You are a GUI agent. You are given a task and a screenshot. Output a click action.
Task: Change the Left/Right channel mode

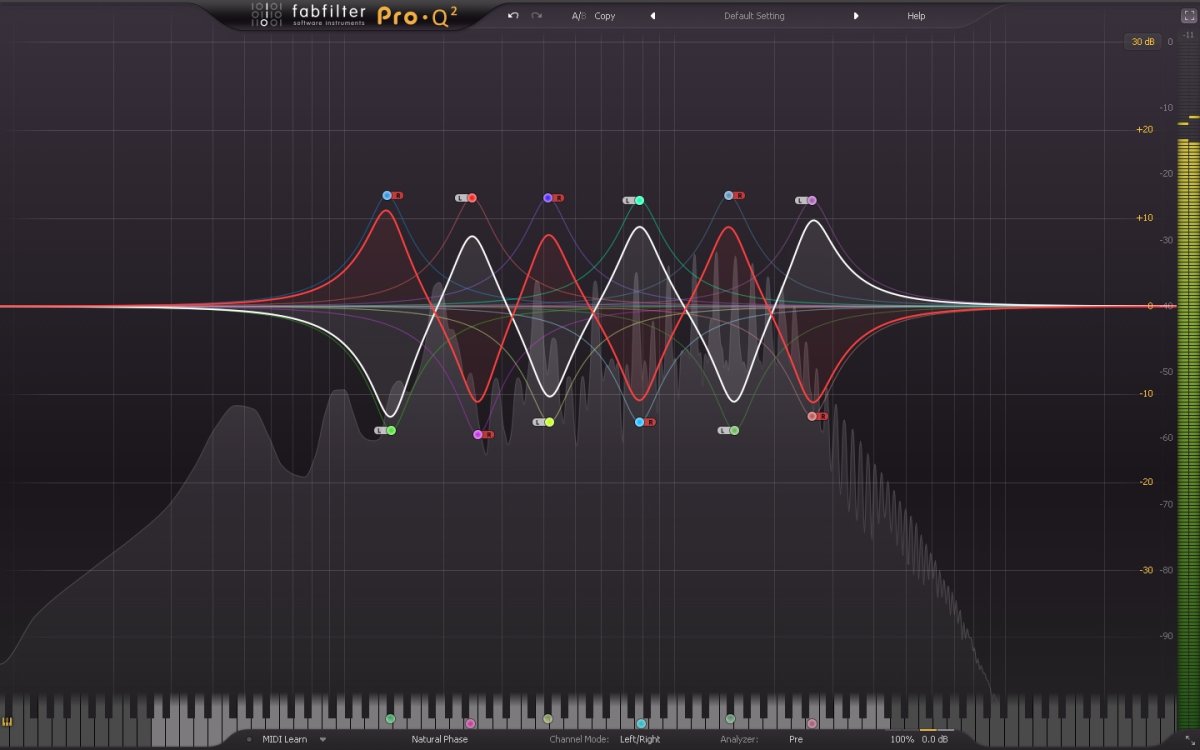(640, 739)
